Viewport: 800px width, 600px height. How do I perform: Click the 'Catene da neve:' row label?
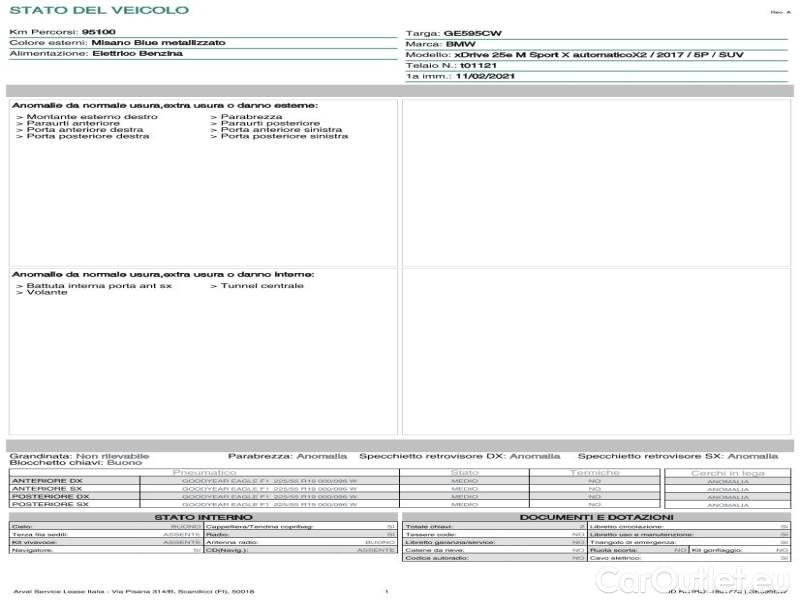click(435, 550)
